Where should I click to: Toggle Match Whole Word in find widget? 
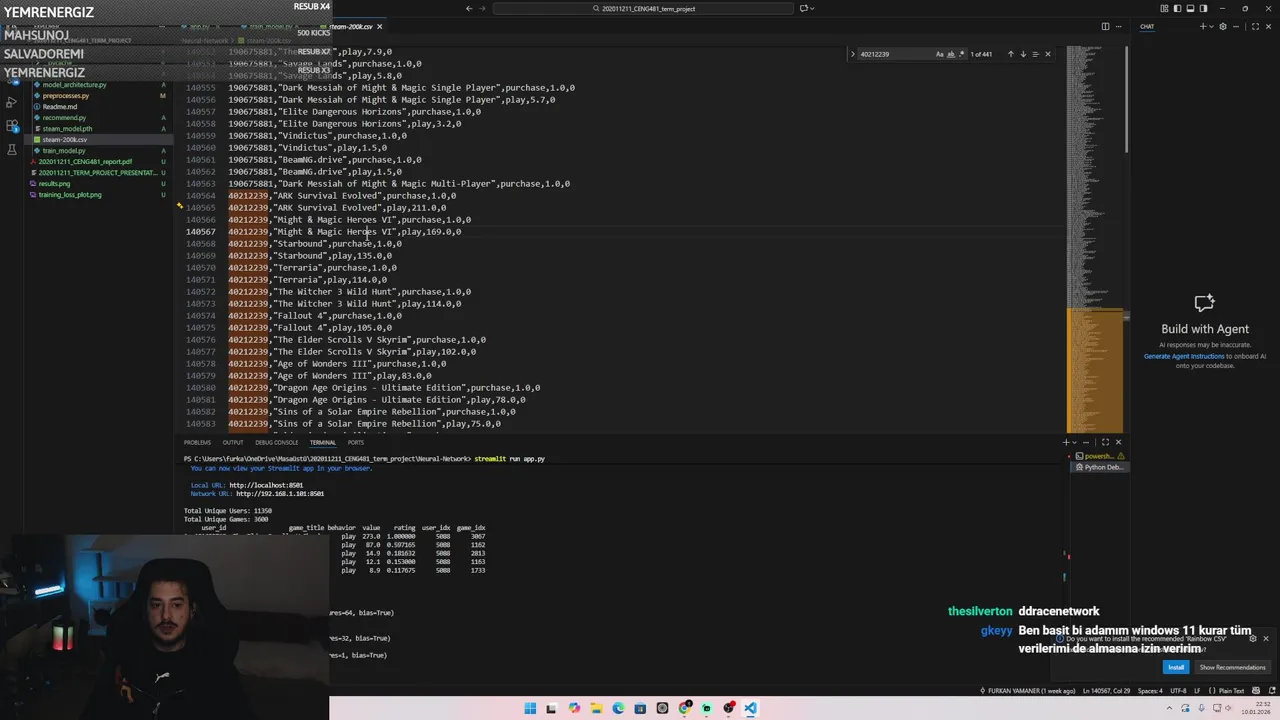[x=951, y=54]
